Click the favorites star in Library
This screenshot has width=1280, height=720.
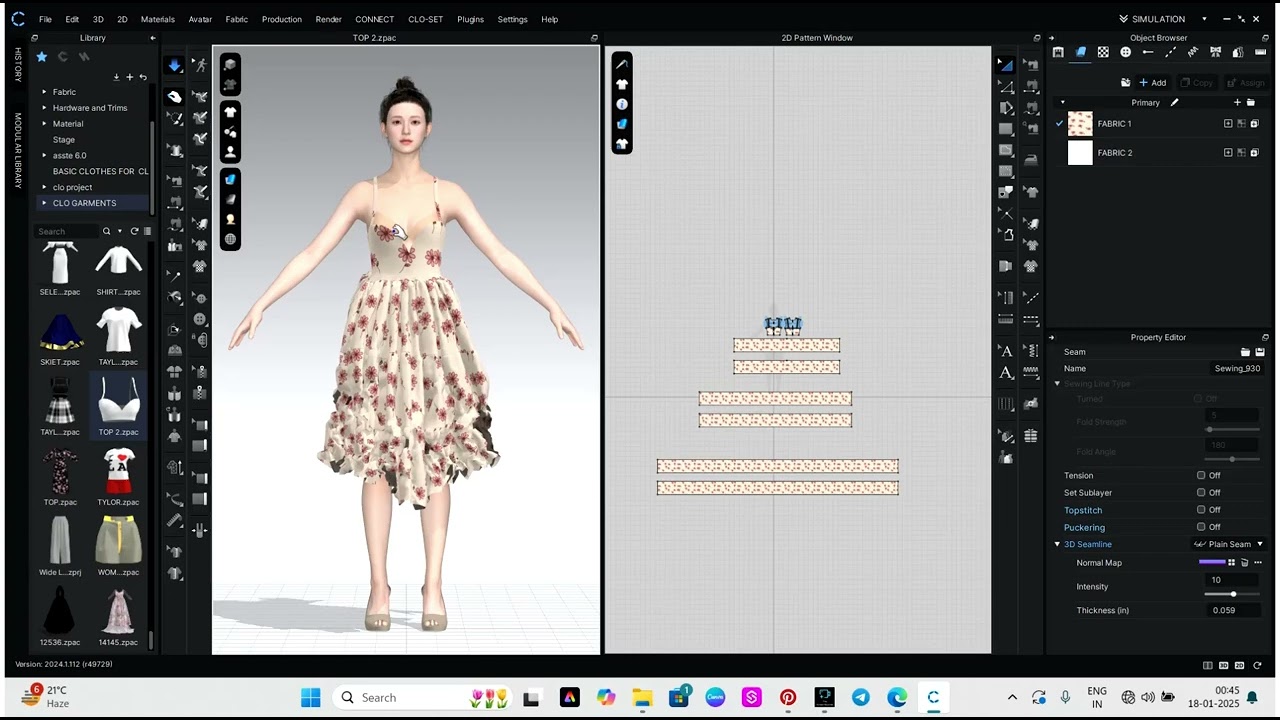point(41,57)
